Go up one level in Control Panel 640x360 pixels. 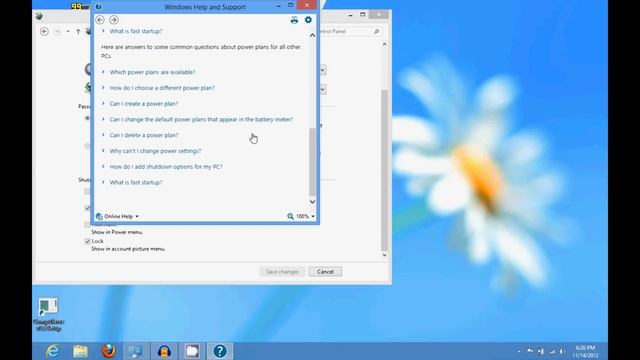(78, 31)
